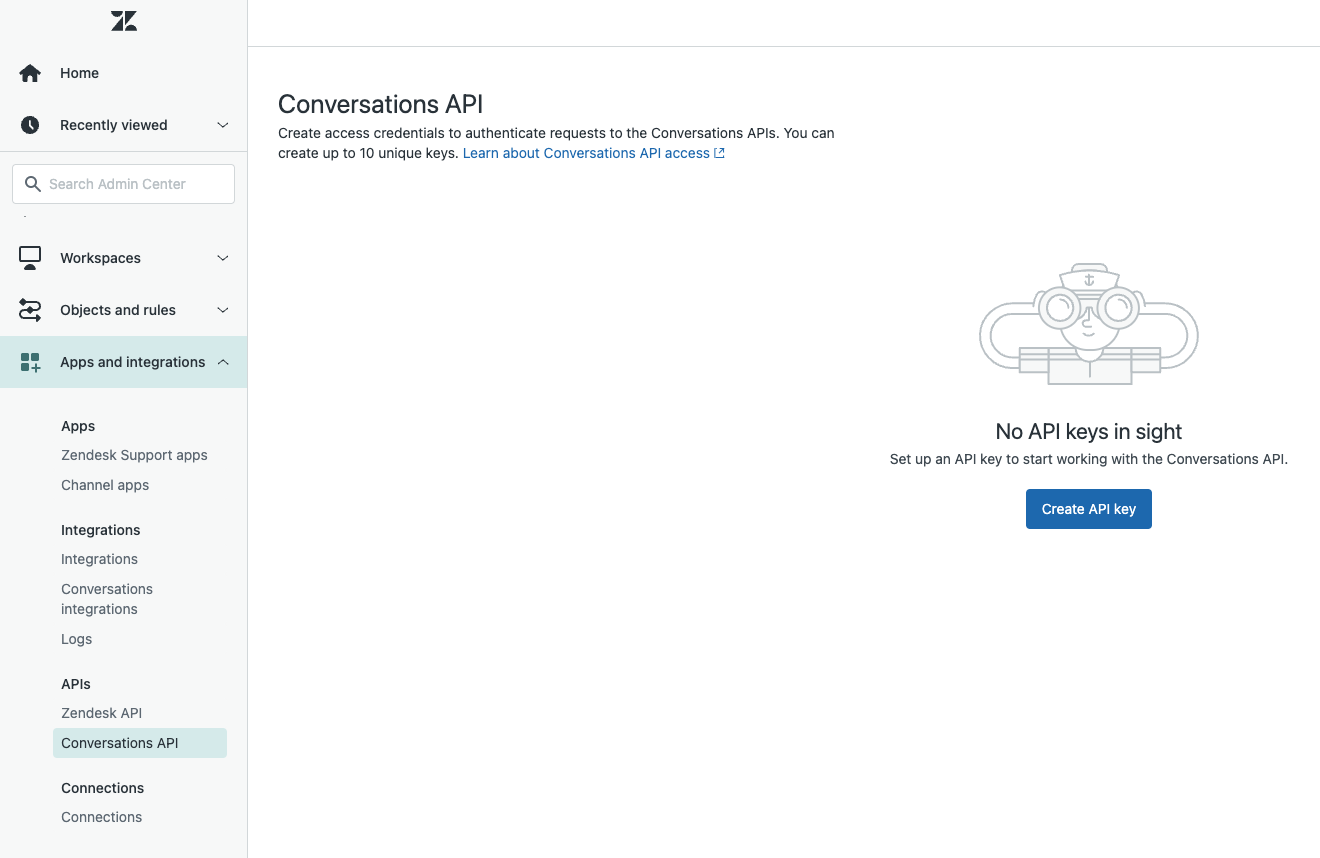The width and height of the screenshot is (1320, 858).
Task: Click the Connections section heading
Action: point(102,788)
